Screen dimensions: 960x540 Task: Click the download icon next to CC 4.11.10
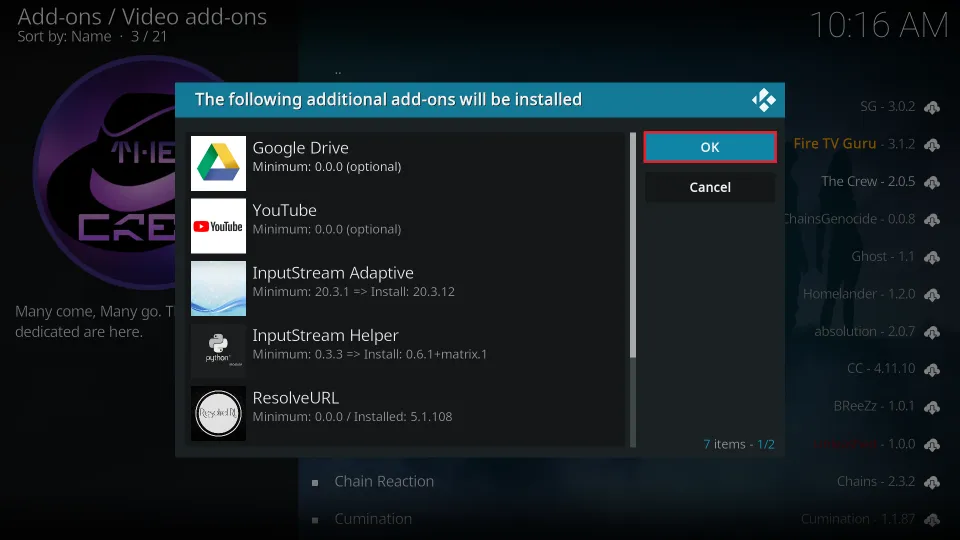click(x=932, y=370)
